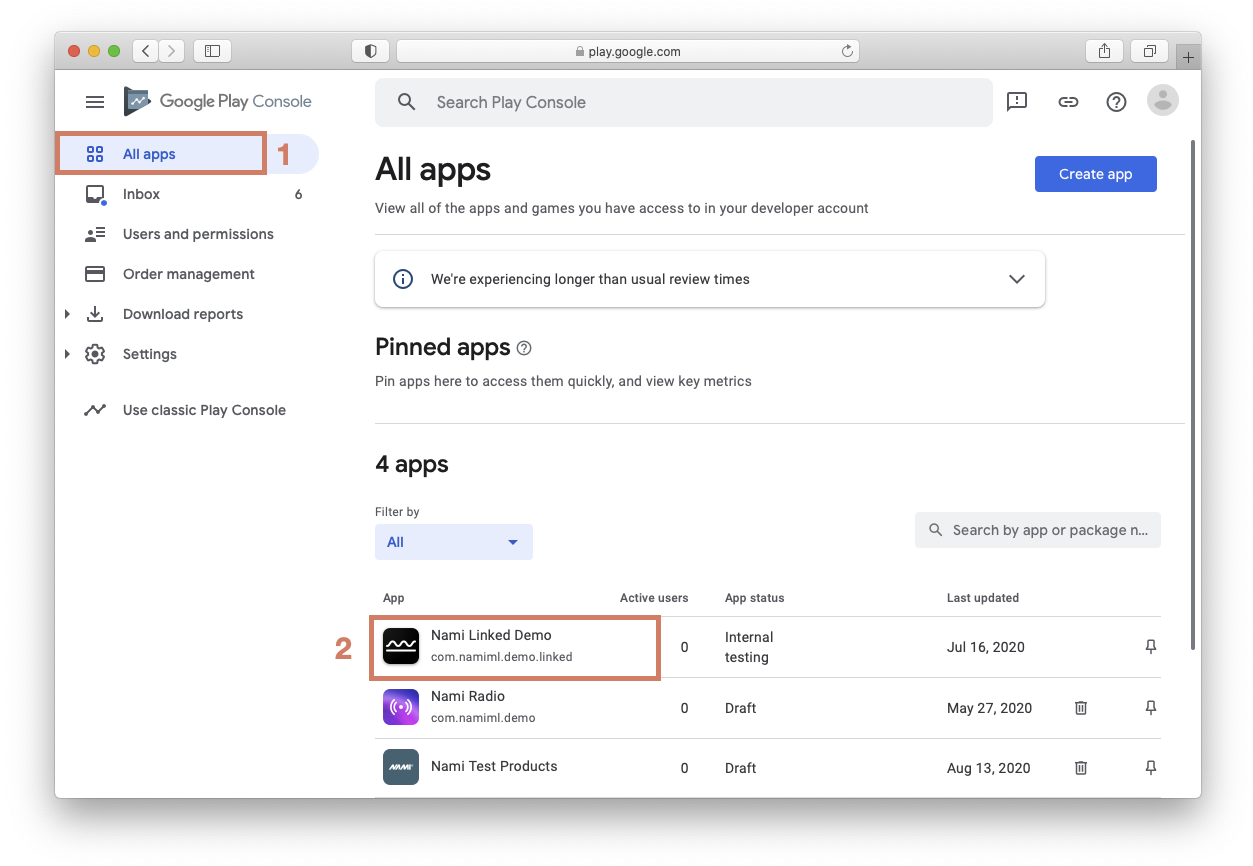This screenshot has height=866, width=1253.
Task: Click the Active users column header
Action: pos(654,598)
